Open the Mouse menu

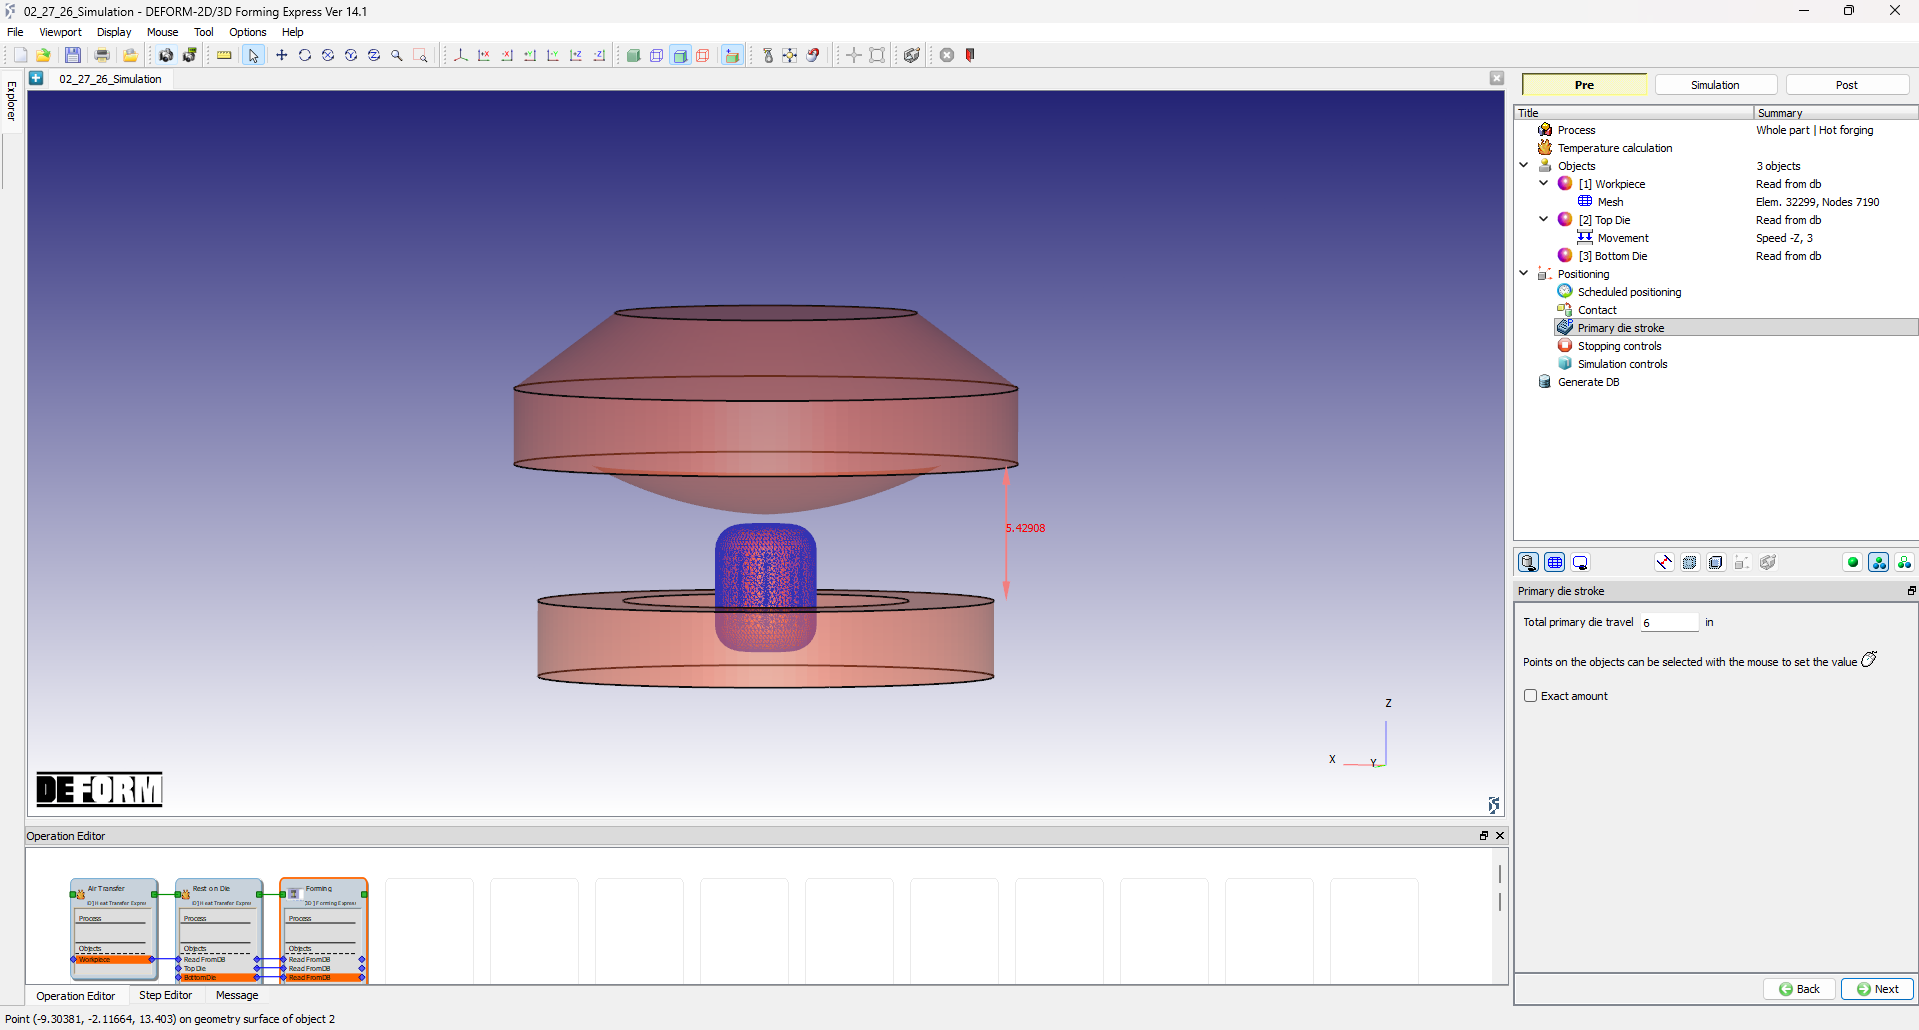(163, 32)
